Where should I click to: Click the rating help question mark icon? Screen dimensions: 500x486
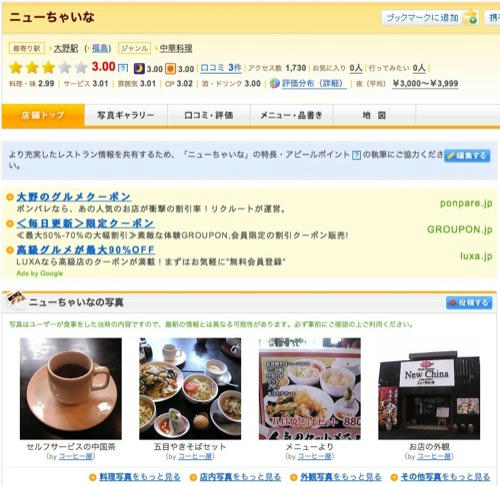click(123, 68)
